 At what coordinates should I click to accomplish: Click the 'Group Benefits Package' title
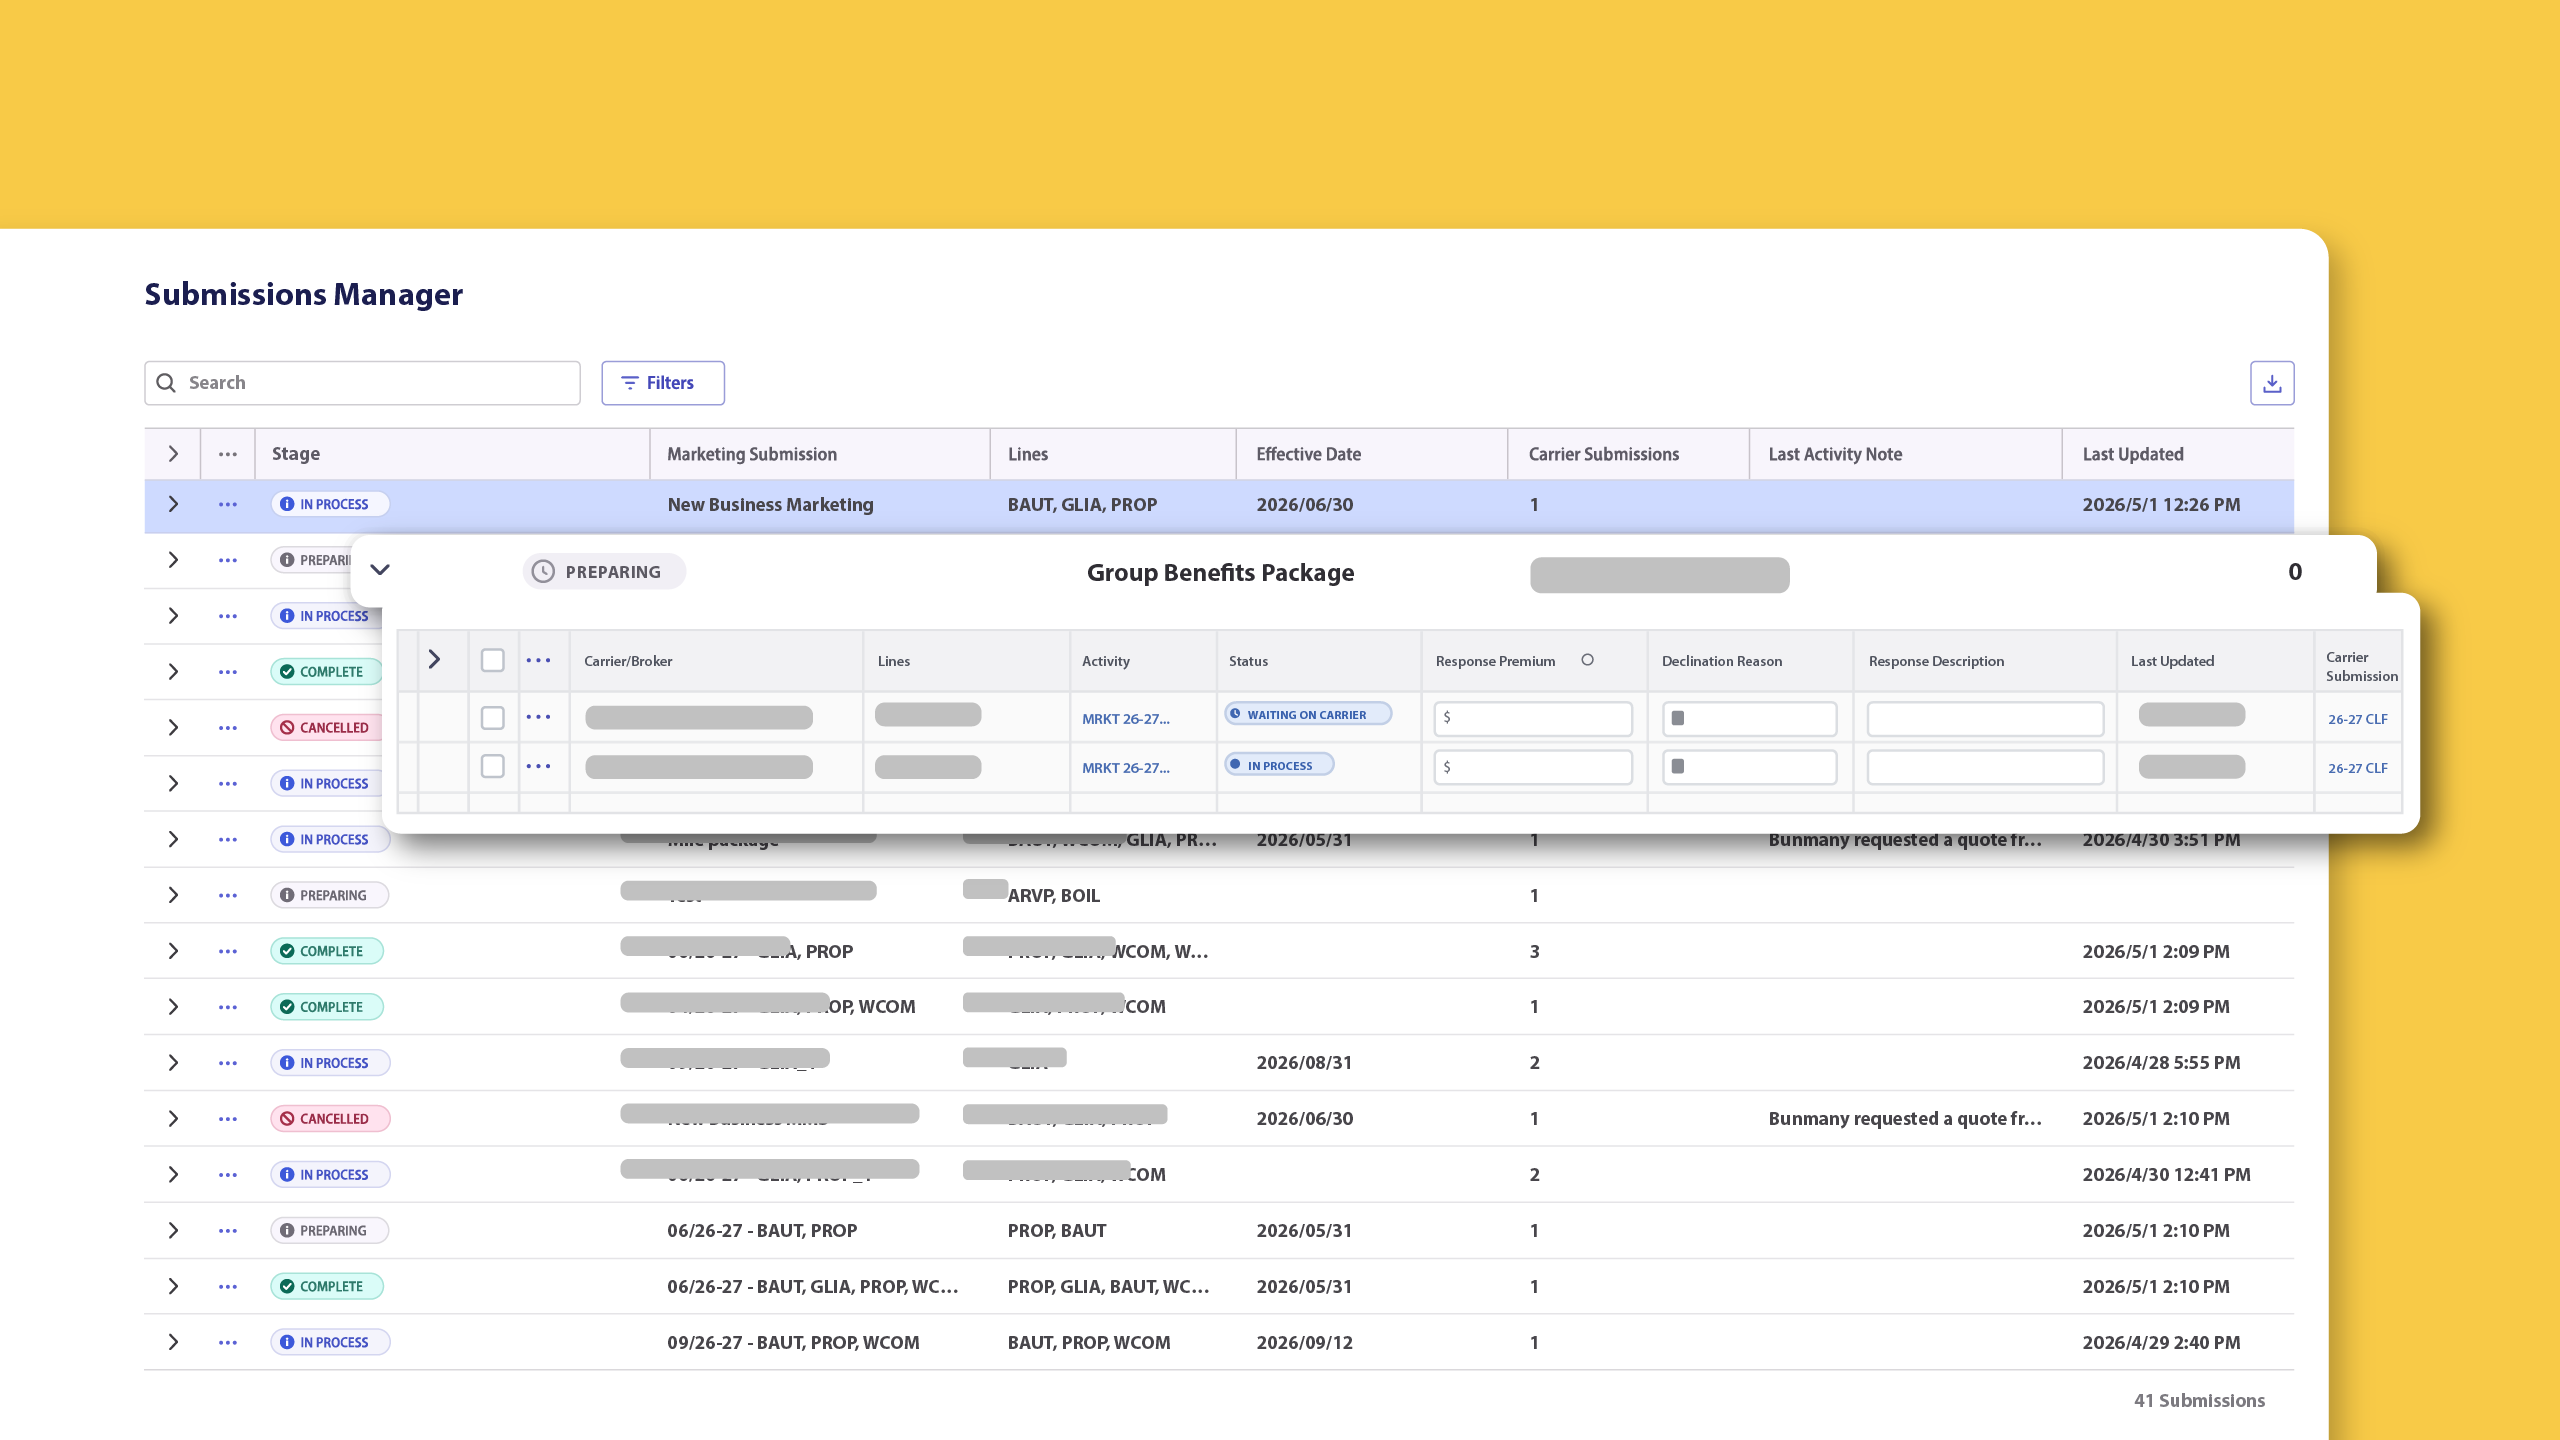point(1220,572)
